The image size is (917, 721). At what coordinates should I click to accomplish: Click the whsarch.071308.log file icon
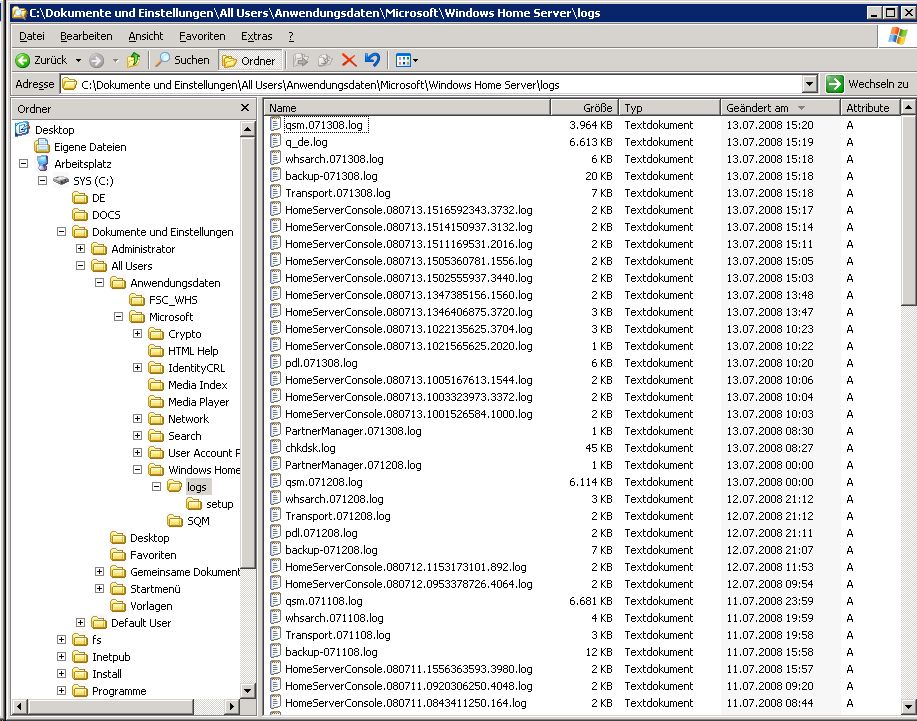275,158
